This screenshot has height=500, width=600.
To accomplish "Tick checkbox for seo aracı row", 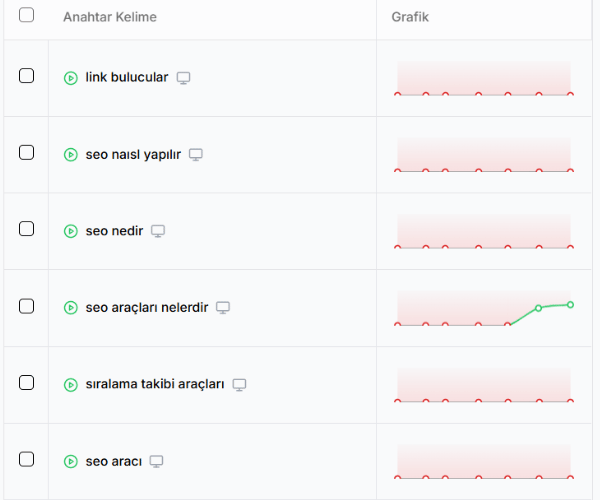I will click(x=26, y=460).
